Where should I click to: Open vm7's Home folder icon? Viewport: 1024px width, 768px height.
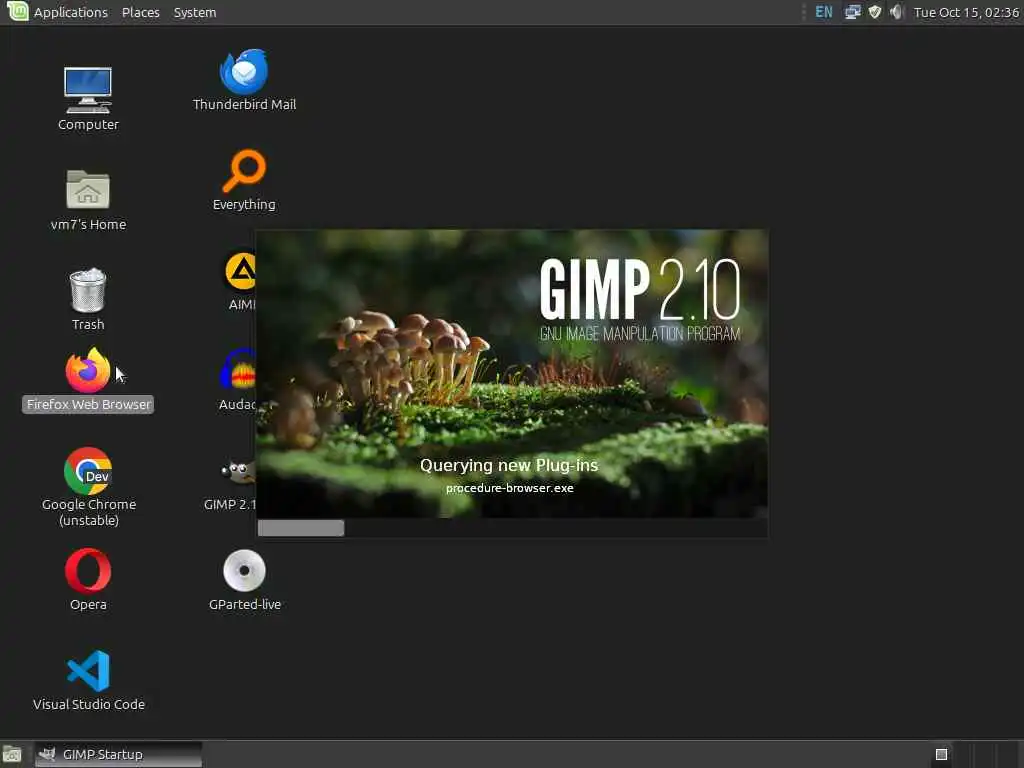coord(88,189)
